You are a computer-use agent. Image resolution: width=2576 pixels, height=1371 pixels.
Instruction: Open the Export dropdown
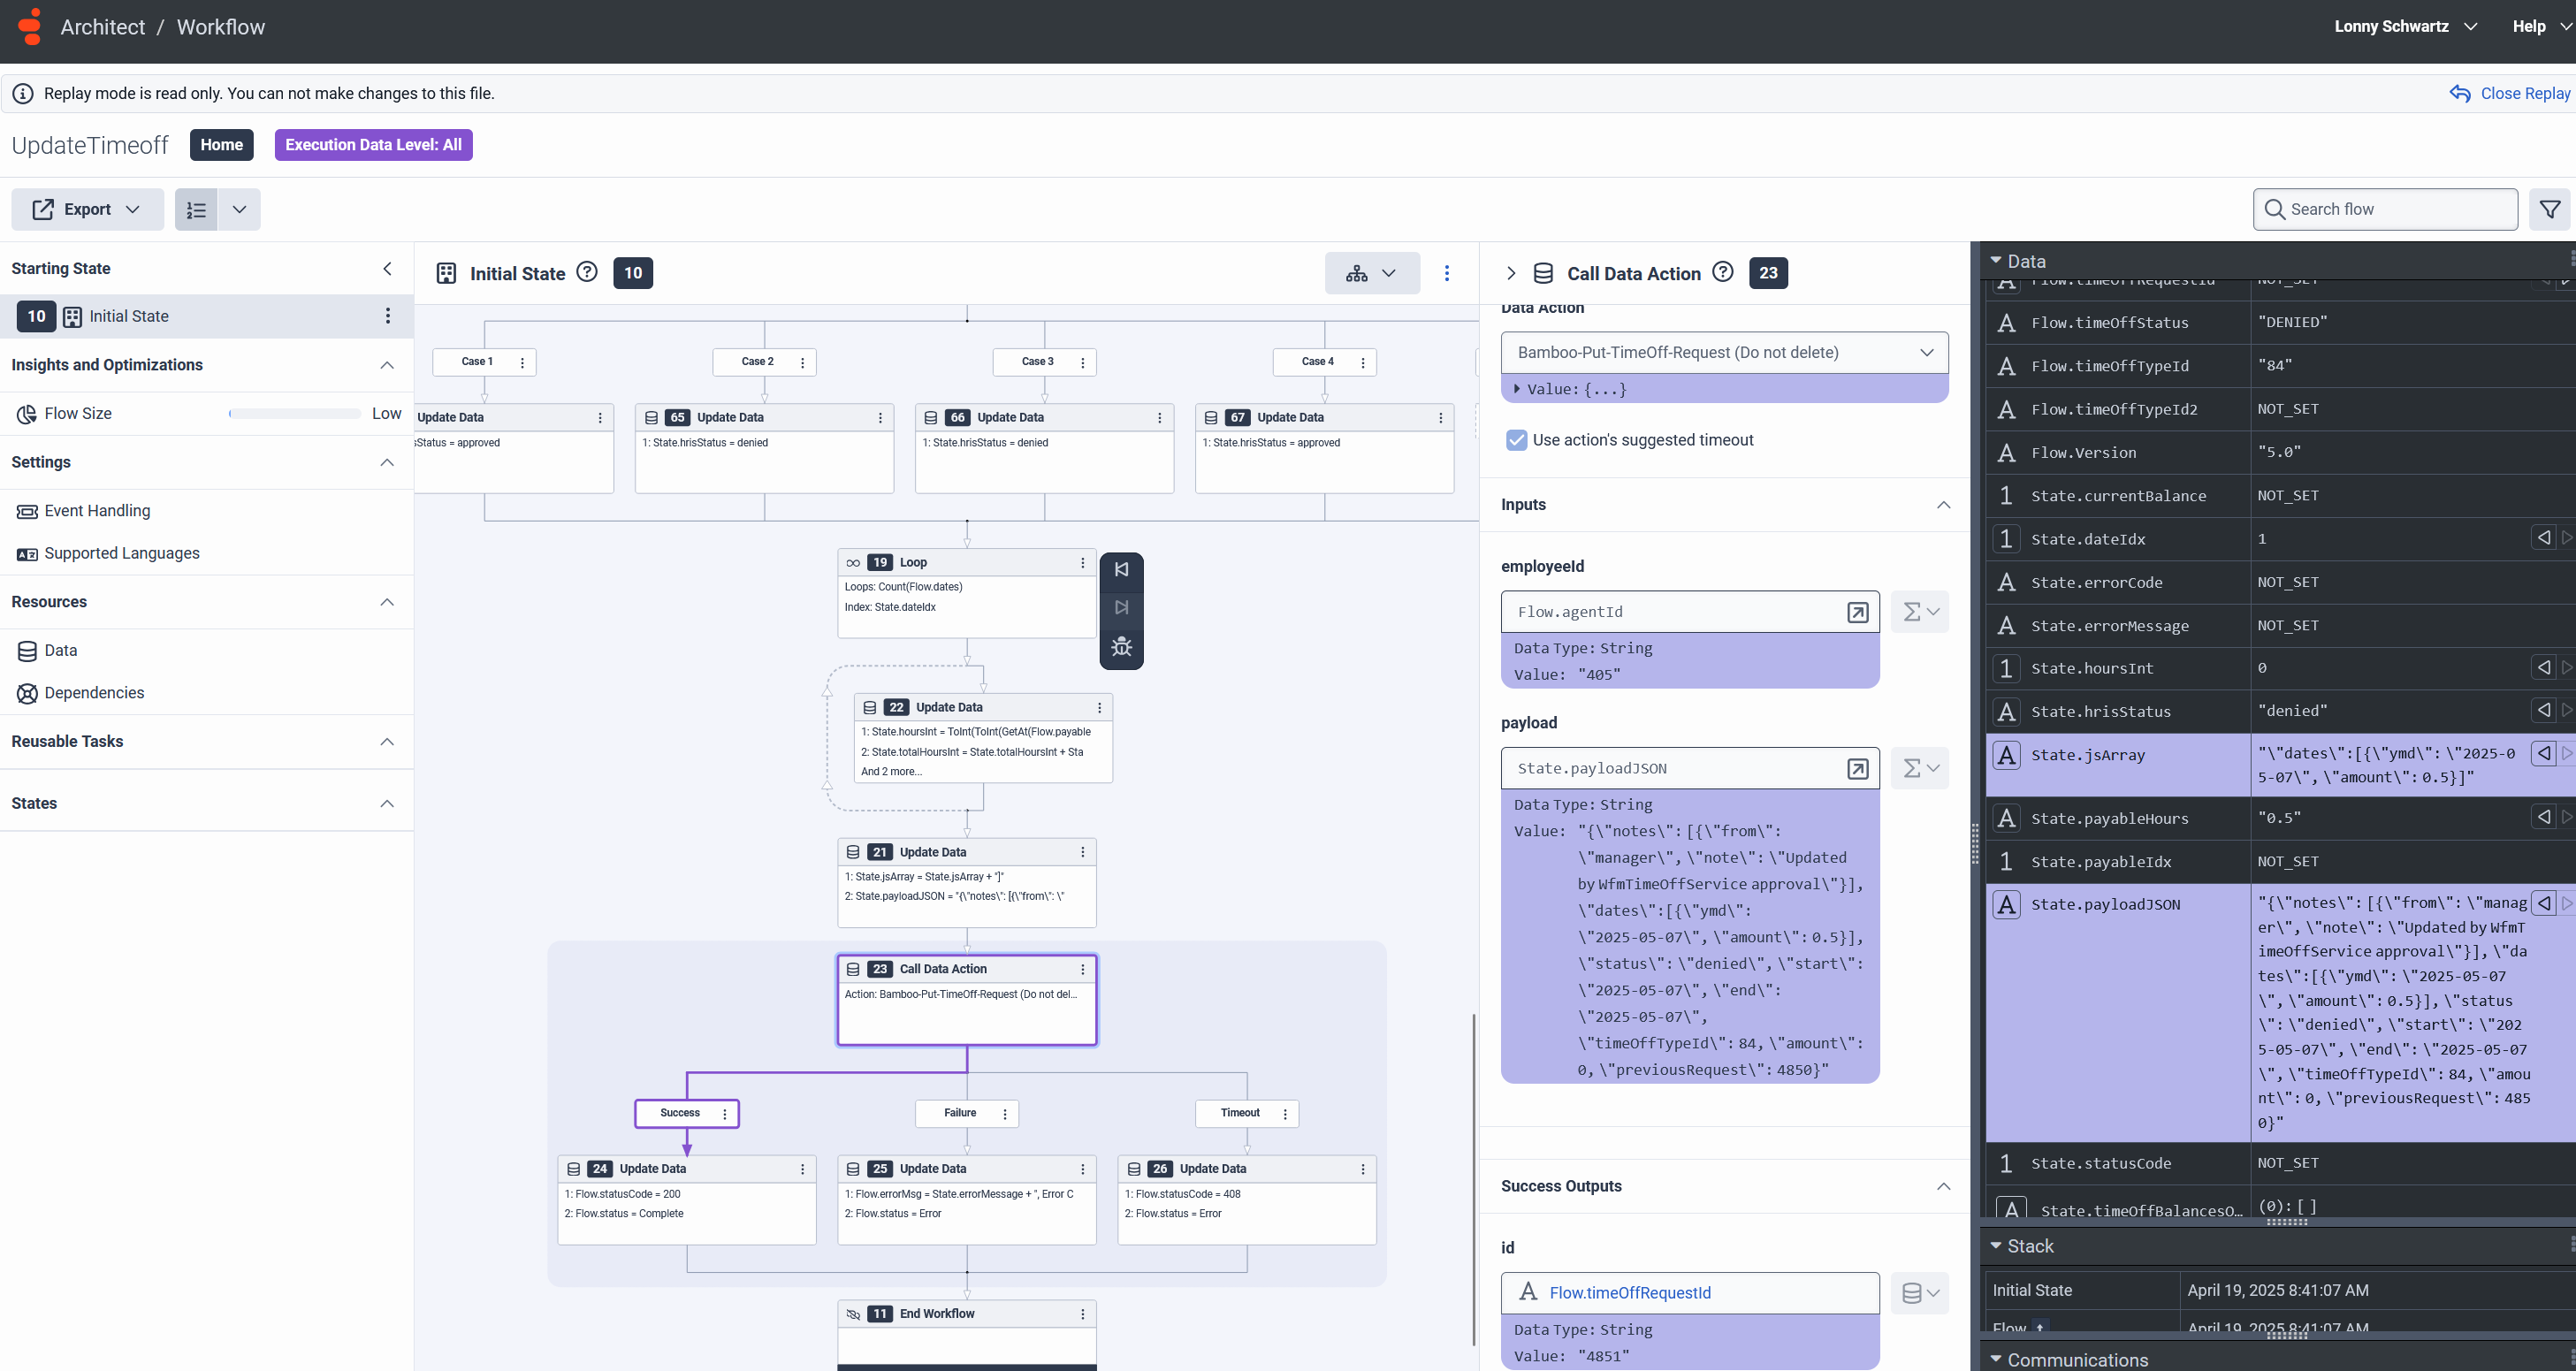pos(87,209)
